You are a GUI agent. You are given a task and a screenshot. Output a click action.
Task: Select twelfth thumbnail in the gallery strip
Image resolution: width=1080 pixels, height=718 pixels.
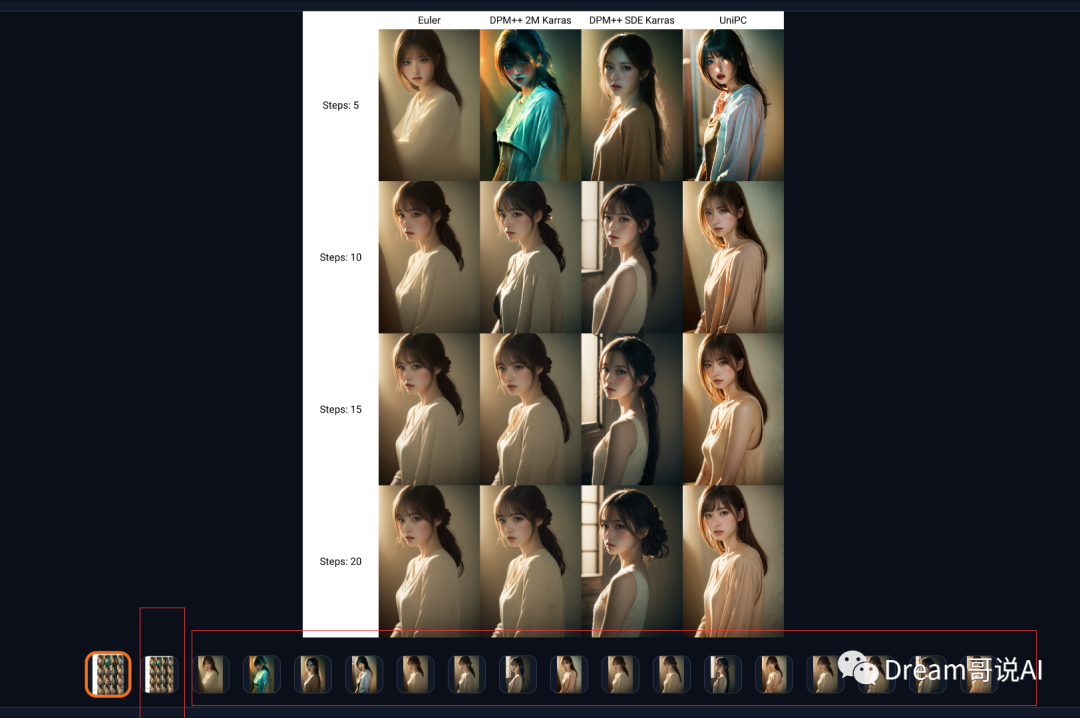(672, 674)
